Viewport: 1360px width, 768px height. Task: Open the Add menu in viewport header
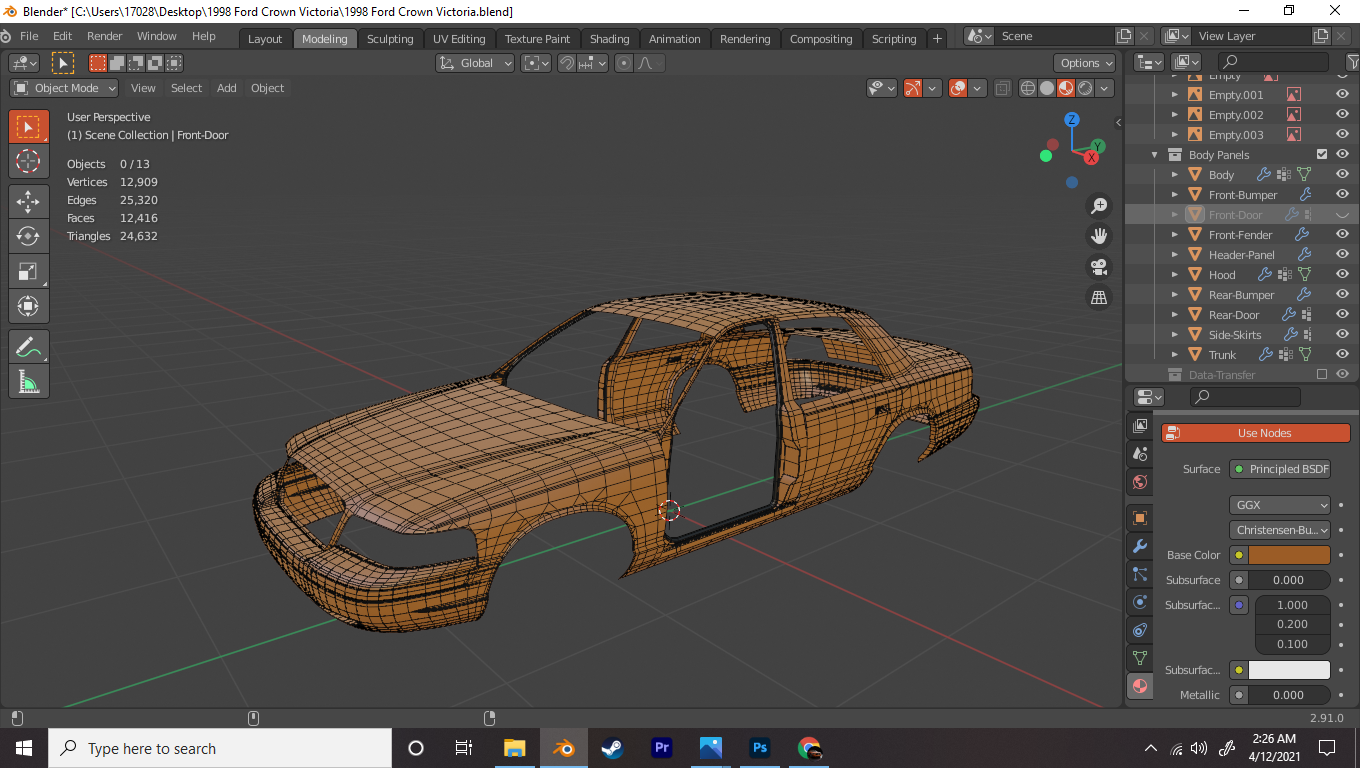(227, 88)
